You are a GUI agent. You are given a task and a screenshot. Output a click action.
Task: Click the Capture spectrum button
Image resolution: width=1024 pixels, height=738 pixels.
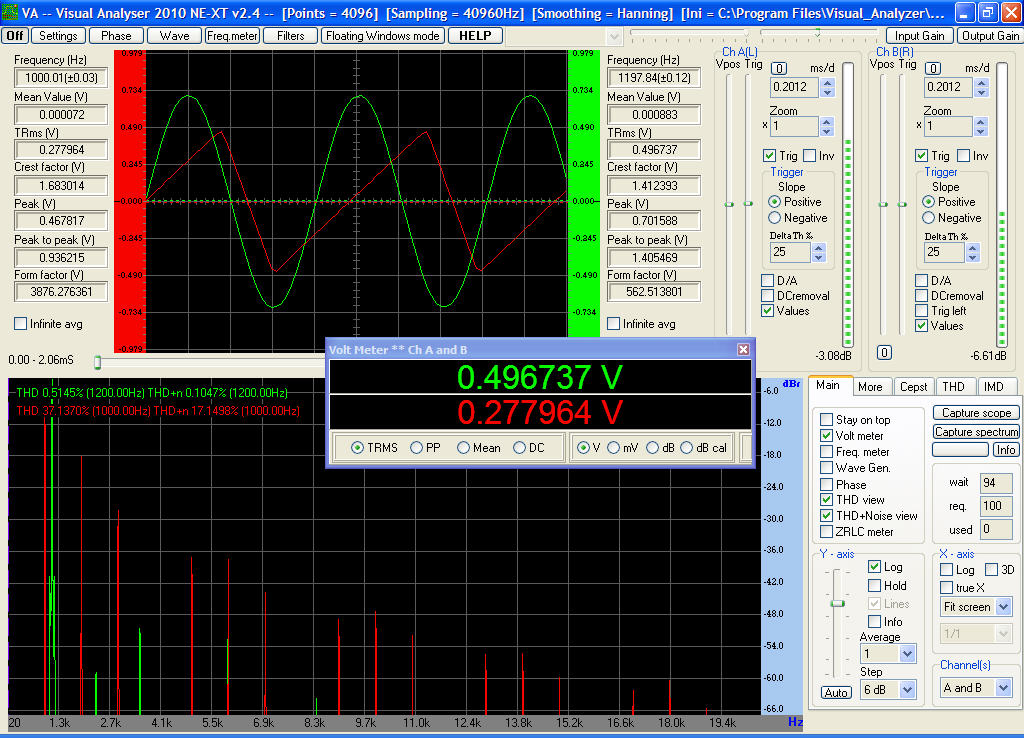(976, 432)
